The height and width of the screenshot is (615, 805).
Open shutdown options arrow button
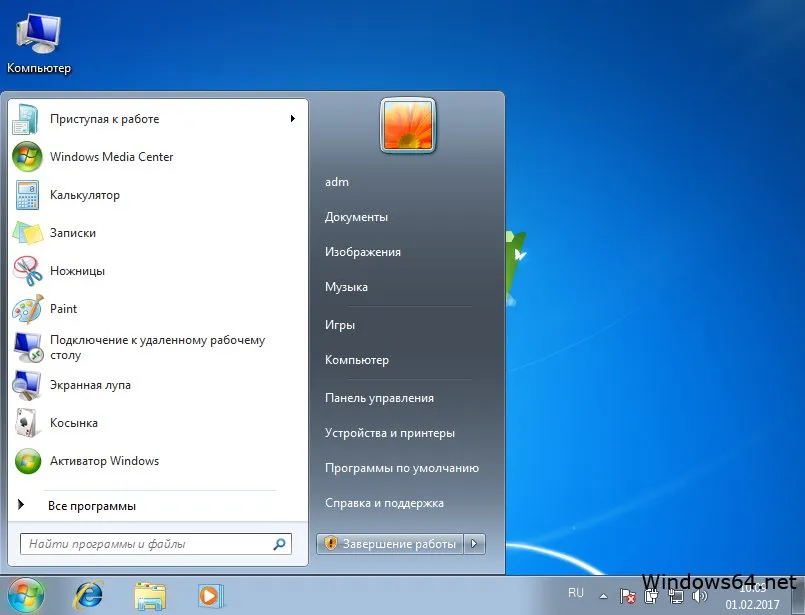[474, 544]
